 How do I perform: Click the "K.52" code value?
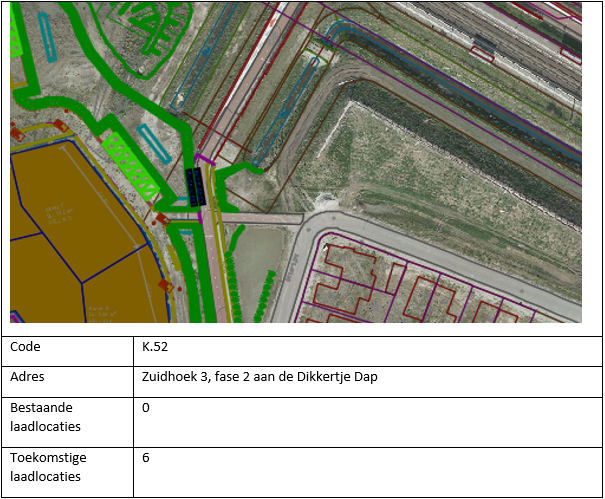click(156, 348)
